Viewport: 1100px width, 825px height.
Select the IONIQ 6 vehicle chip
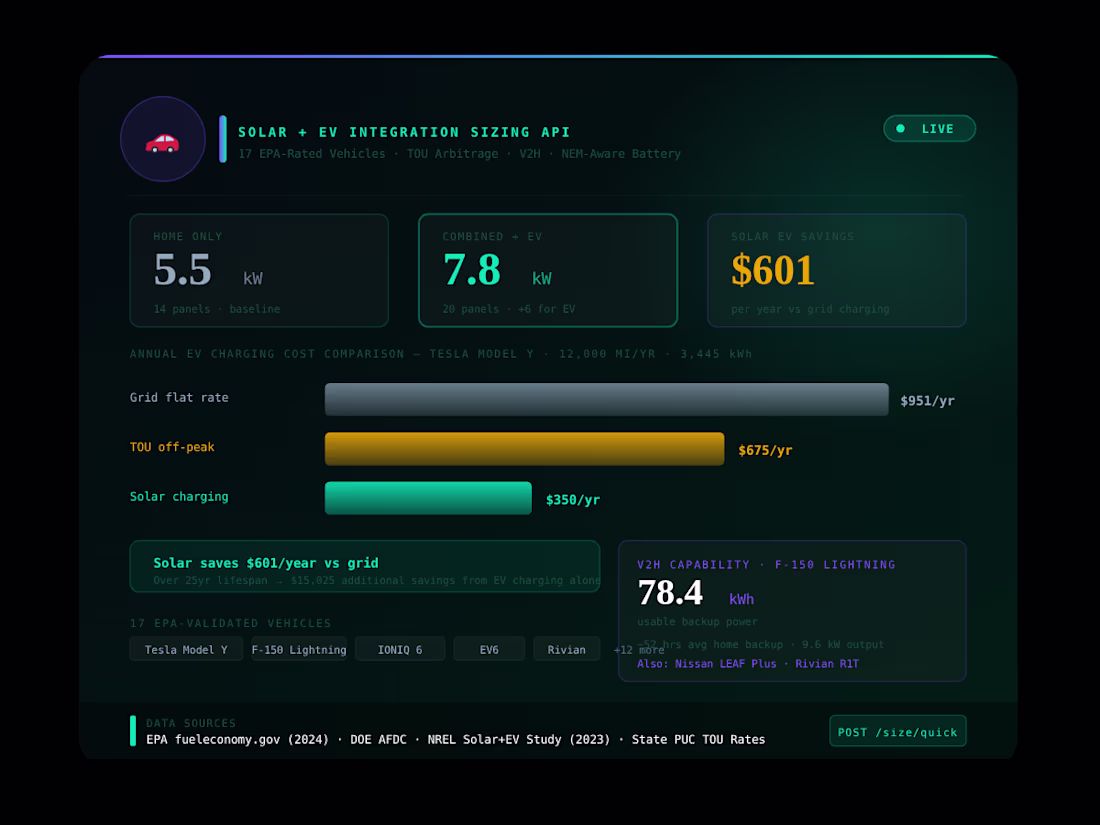pyautogui.click(x=400, y=649)
